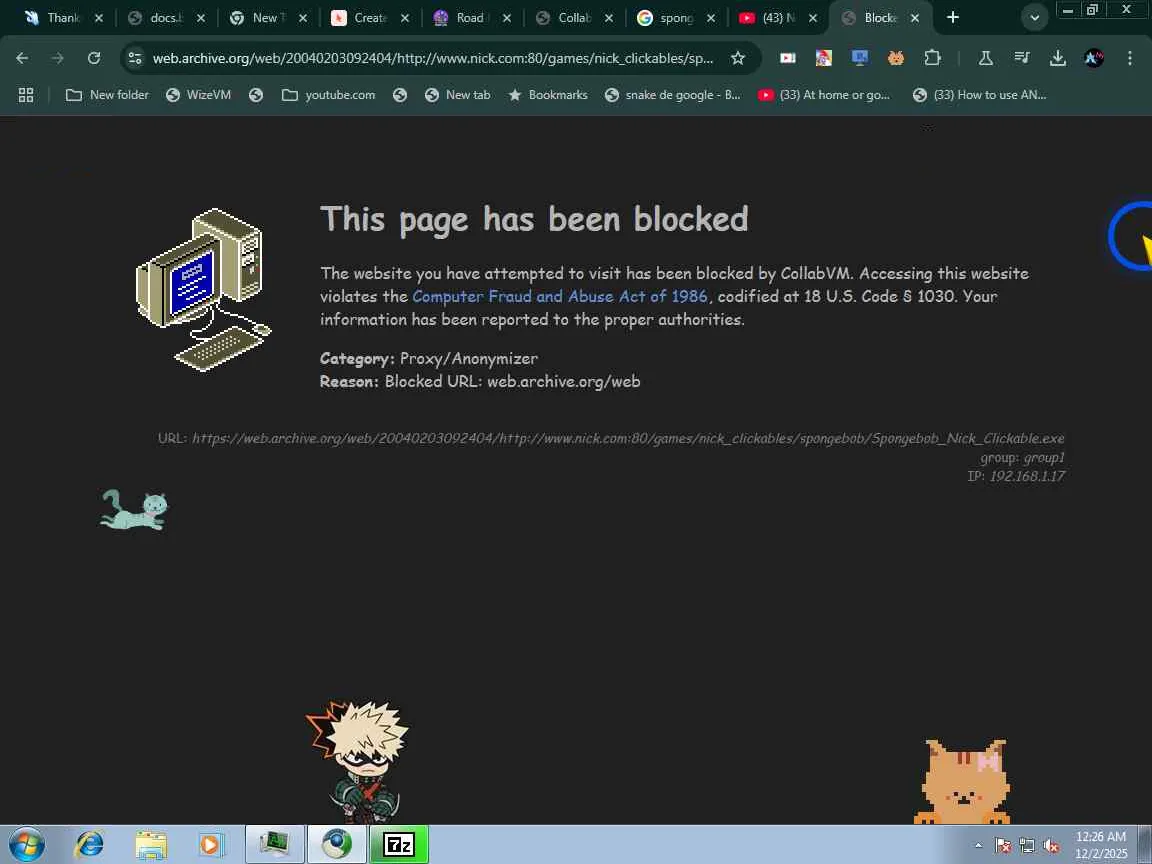Show hidden system tray icons
1152x864 pixels.
pyautogui.click(x=979, y=846)
